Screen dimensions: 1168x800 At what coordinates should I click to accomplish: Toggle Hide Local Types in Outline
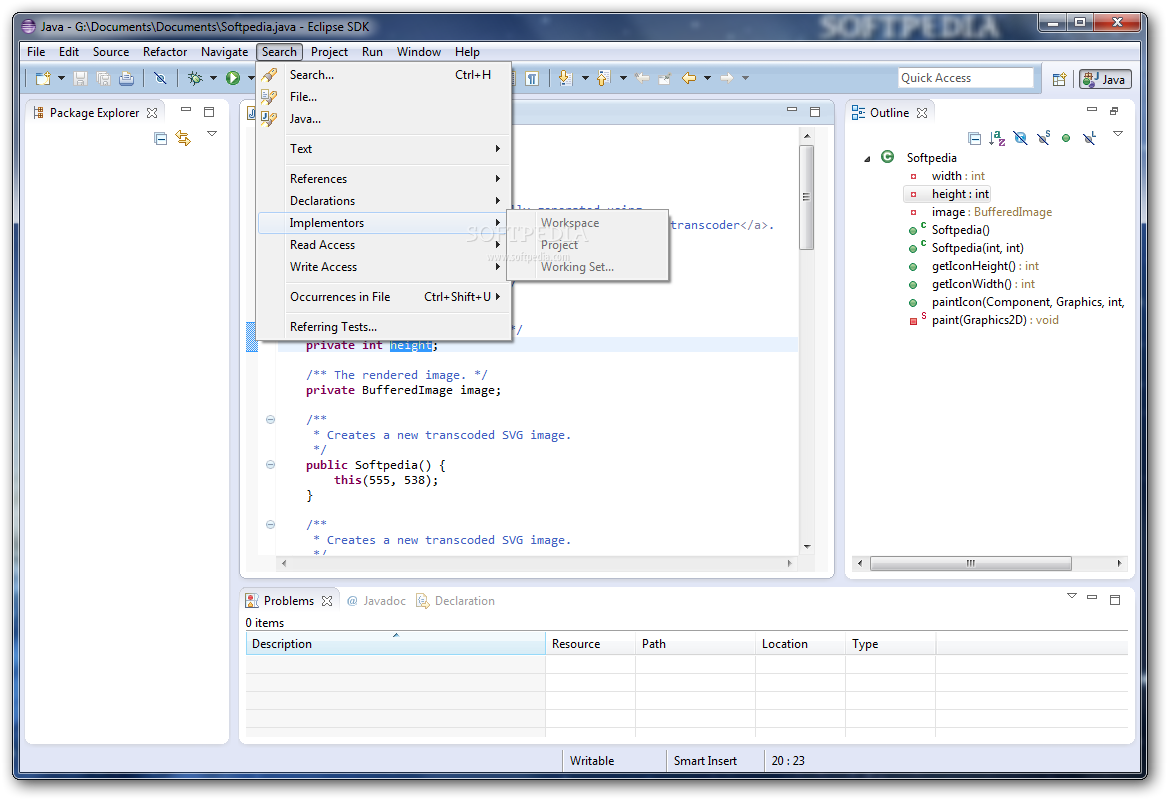point(1089,139)
